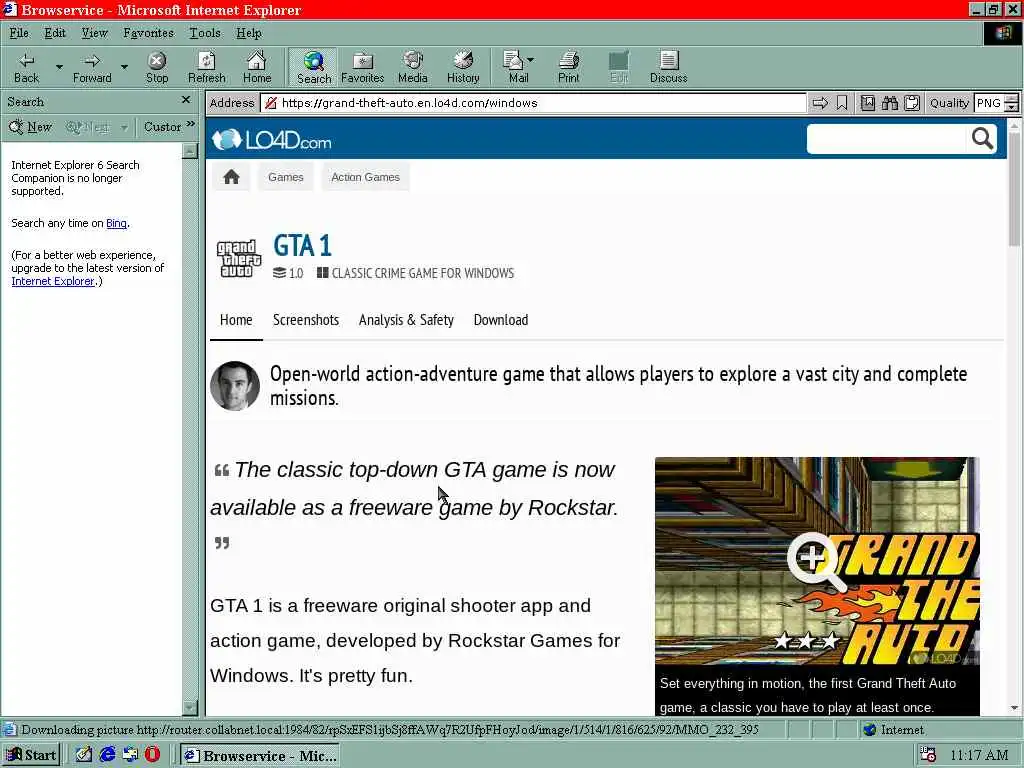
Task: Open the Forward history dropdown arrow
Action: click(124, 67)
